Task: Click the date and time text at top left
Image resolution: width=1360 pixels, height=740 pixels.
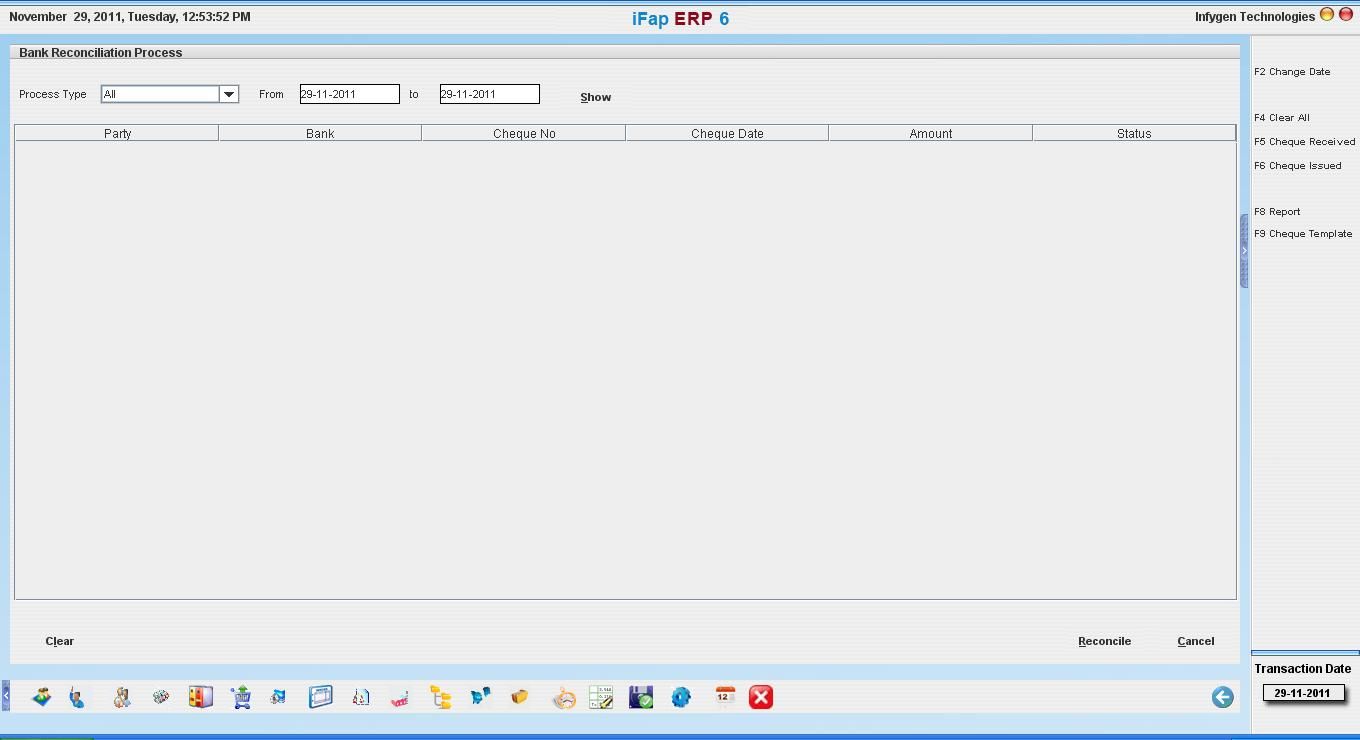Action: pos(130,16)
